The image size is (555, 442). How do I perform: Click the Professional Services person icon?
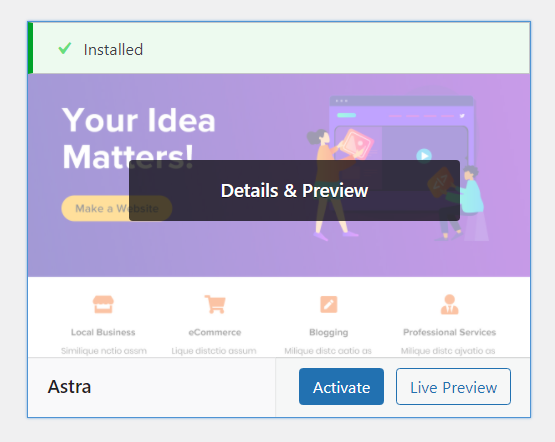450,304
